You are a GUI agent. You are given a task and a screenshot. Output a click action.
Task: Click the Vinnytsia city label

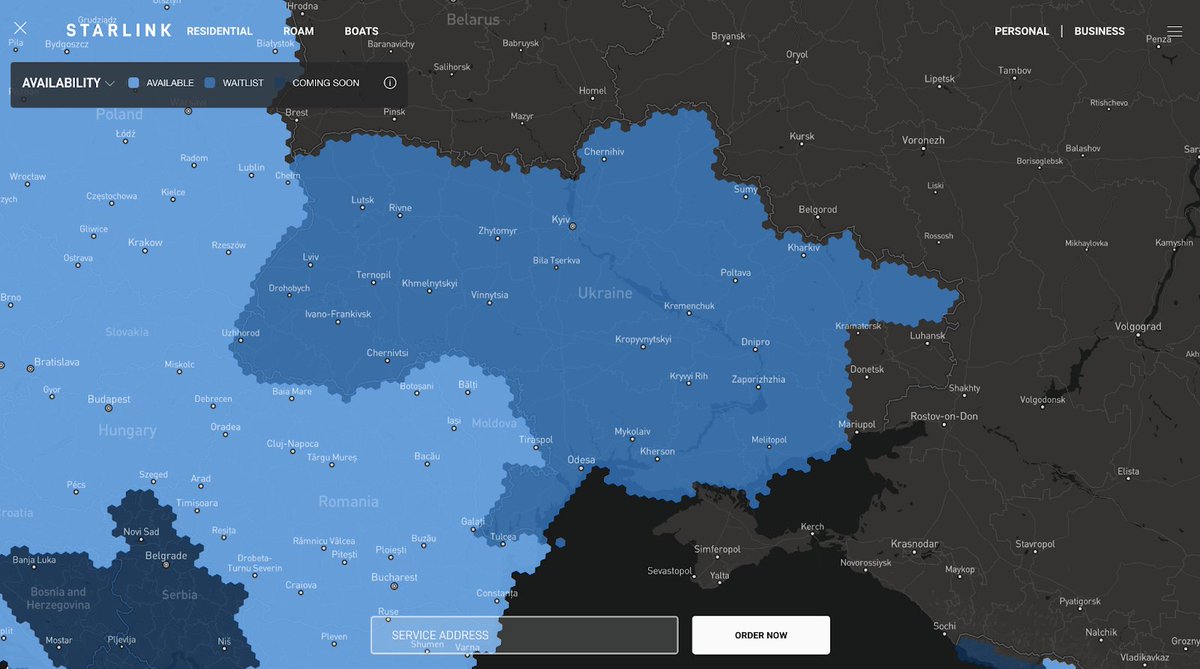pyautogui.click(x=490, y=295)
